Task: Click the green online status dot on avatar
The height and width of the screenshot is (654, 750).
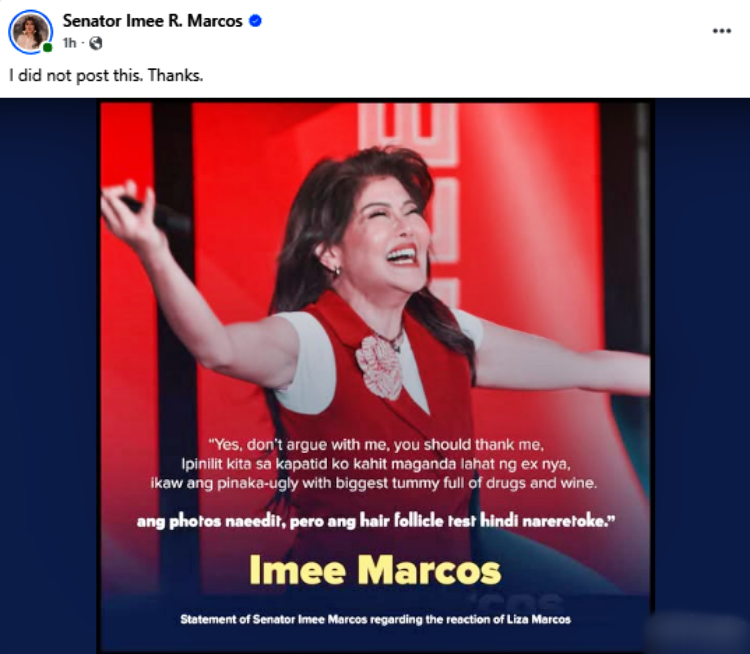Action: click(x=47, y=47)
